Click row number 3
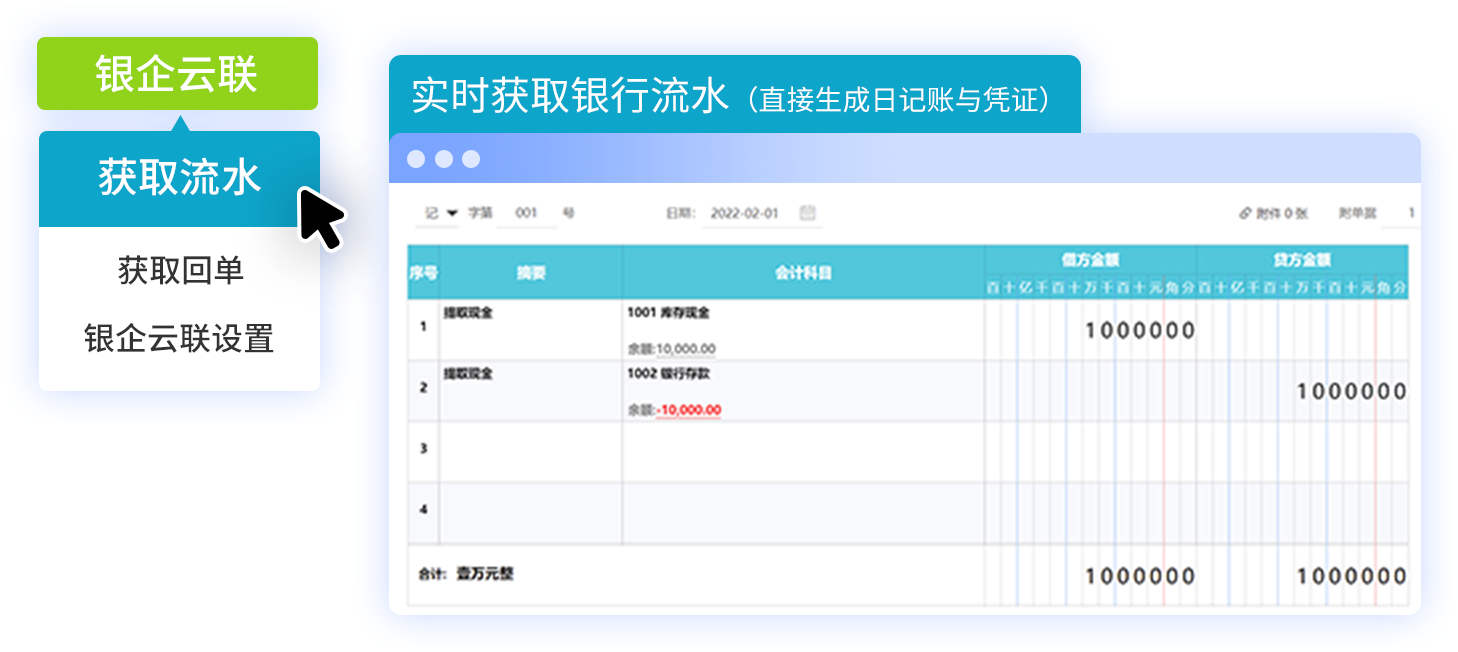 tap(423, 449)
